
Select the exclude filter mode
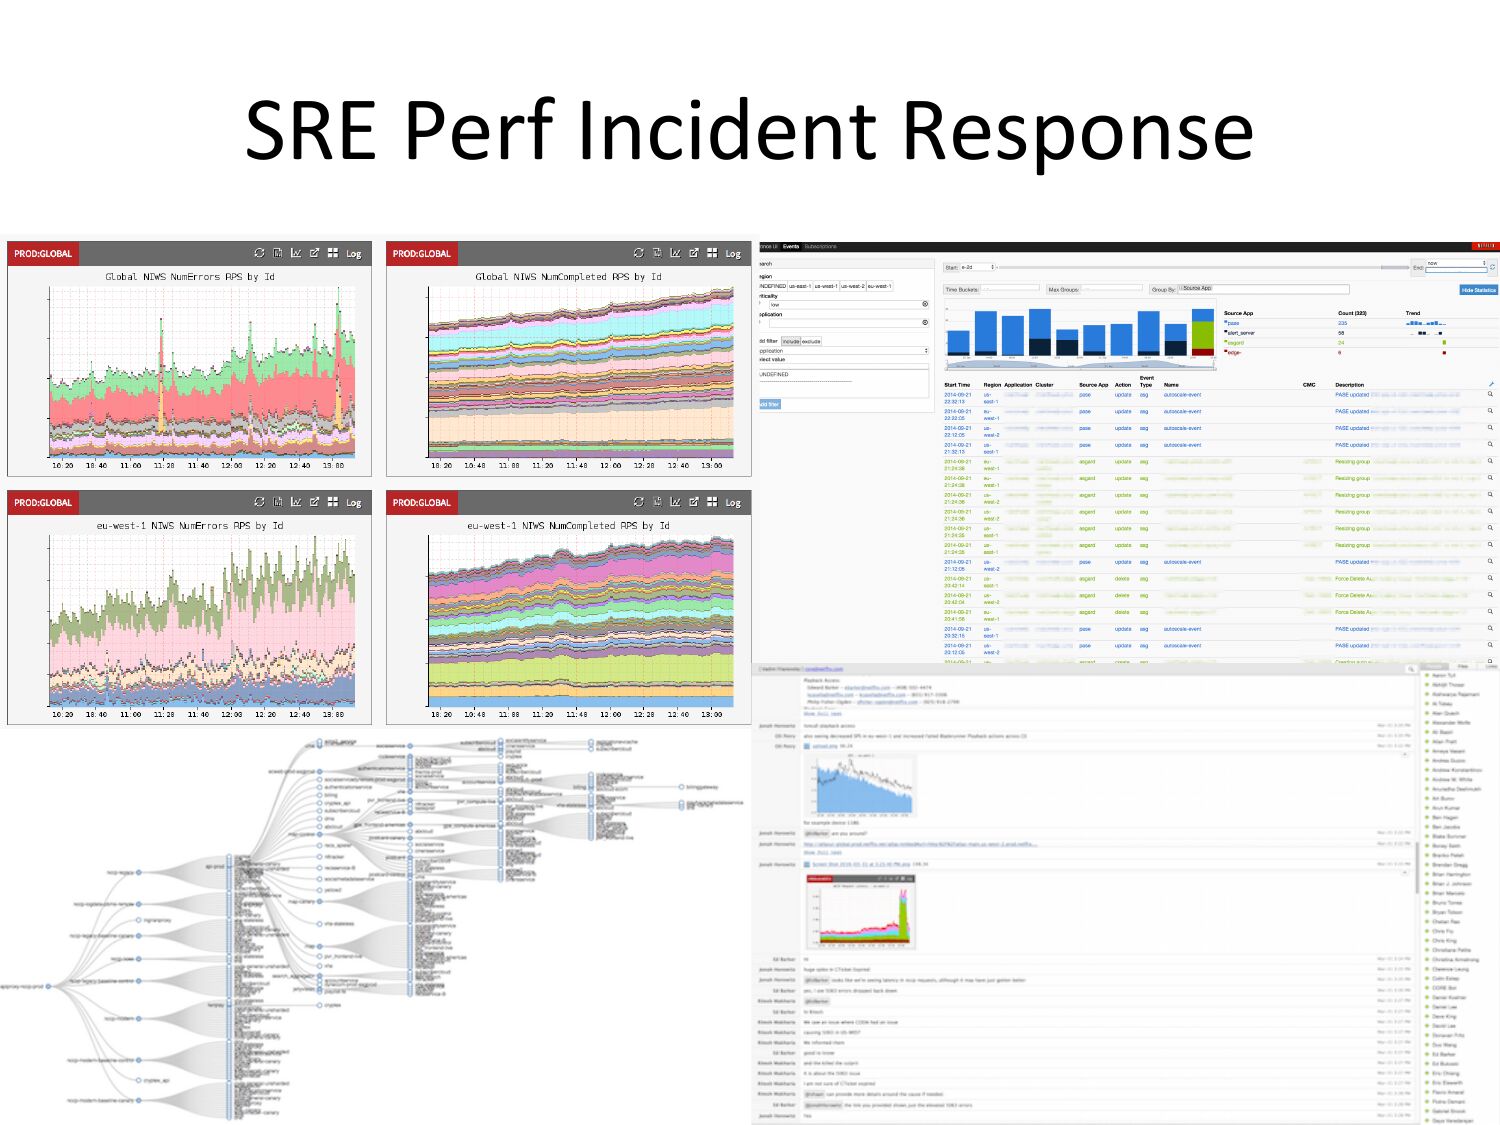[x=811, y=341]
